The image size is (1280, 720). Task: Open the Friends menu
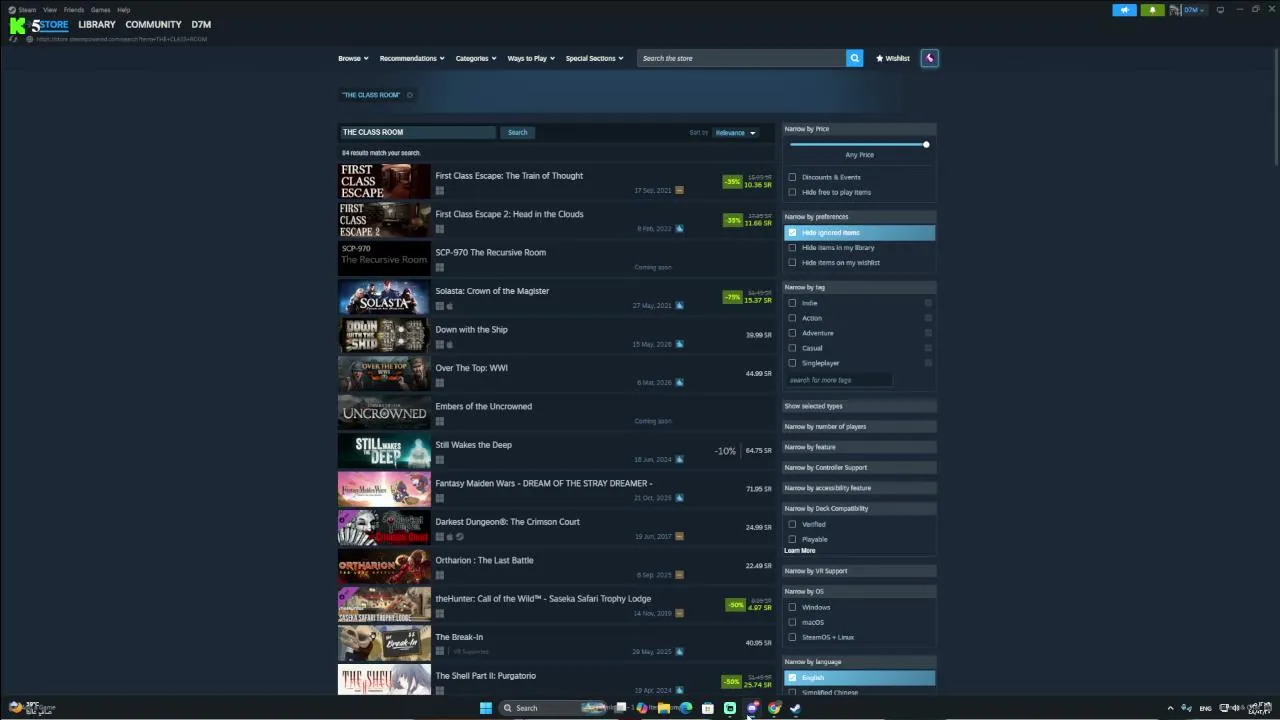pyautogui.click(x=74, y=10)
